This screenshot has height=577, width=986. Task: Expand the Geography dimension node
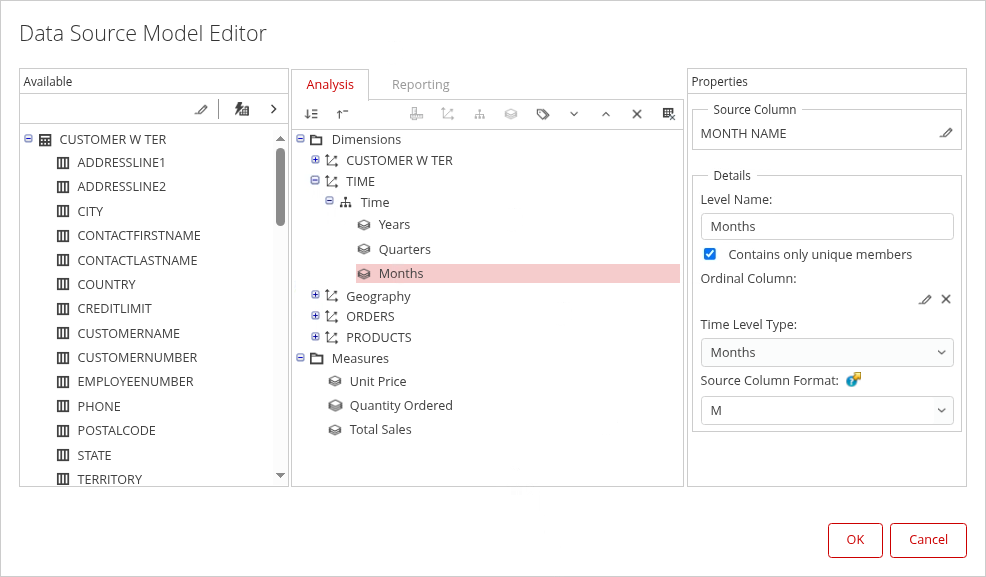pyautogui.click(x=316, y=296)
